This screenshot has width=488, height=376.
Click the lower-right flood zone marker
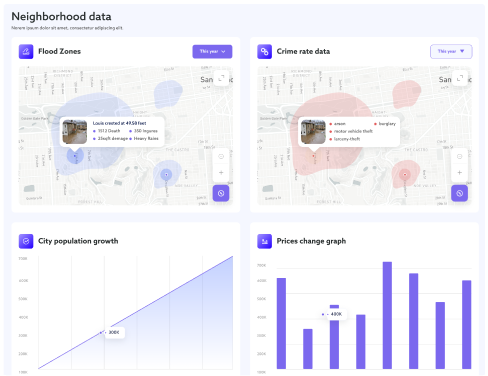[166, 174]
